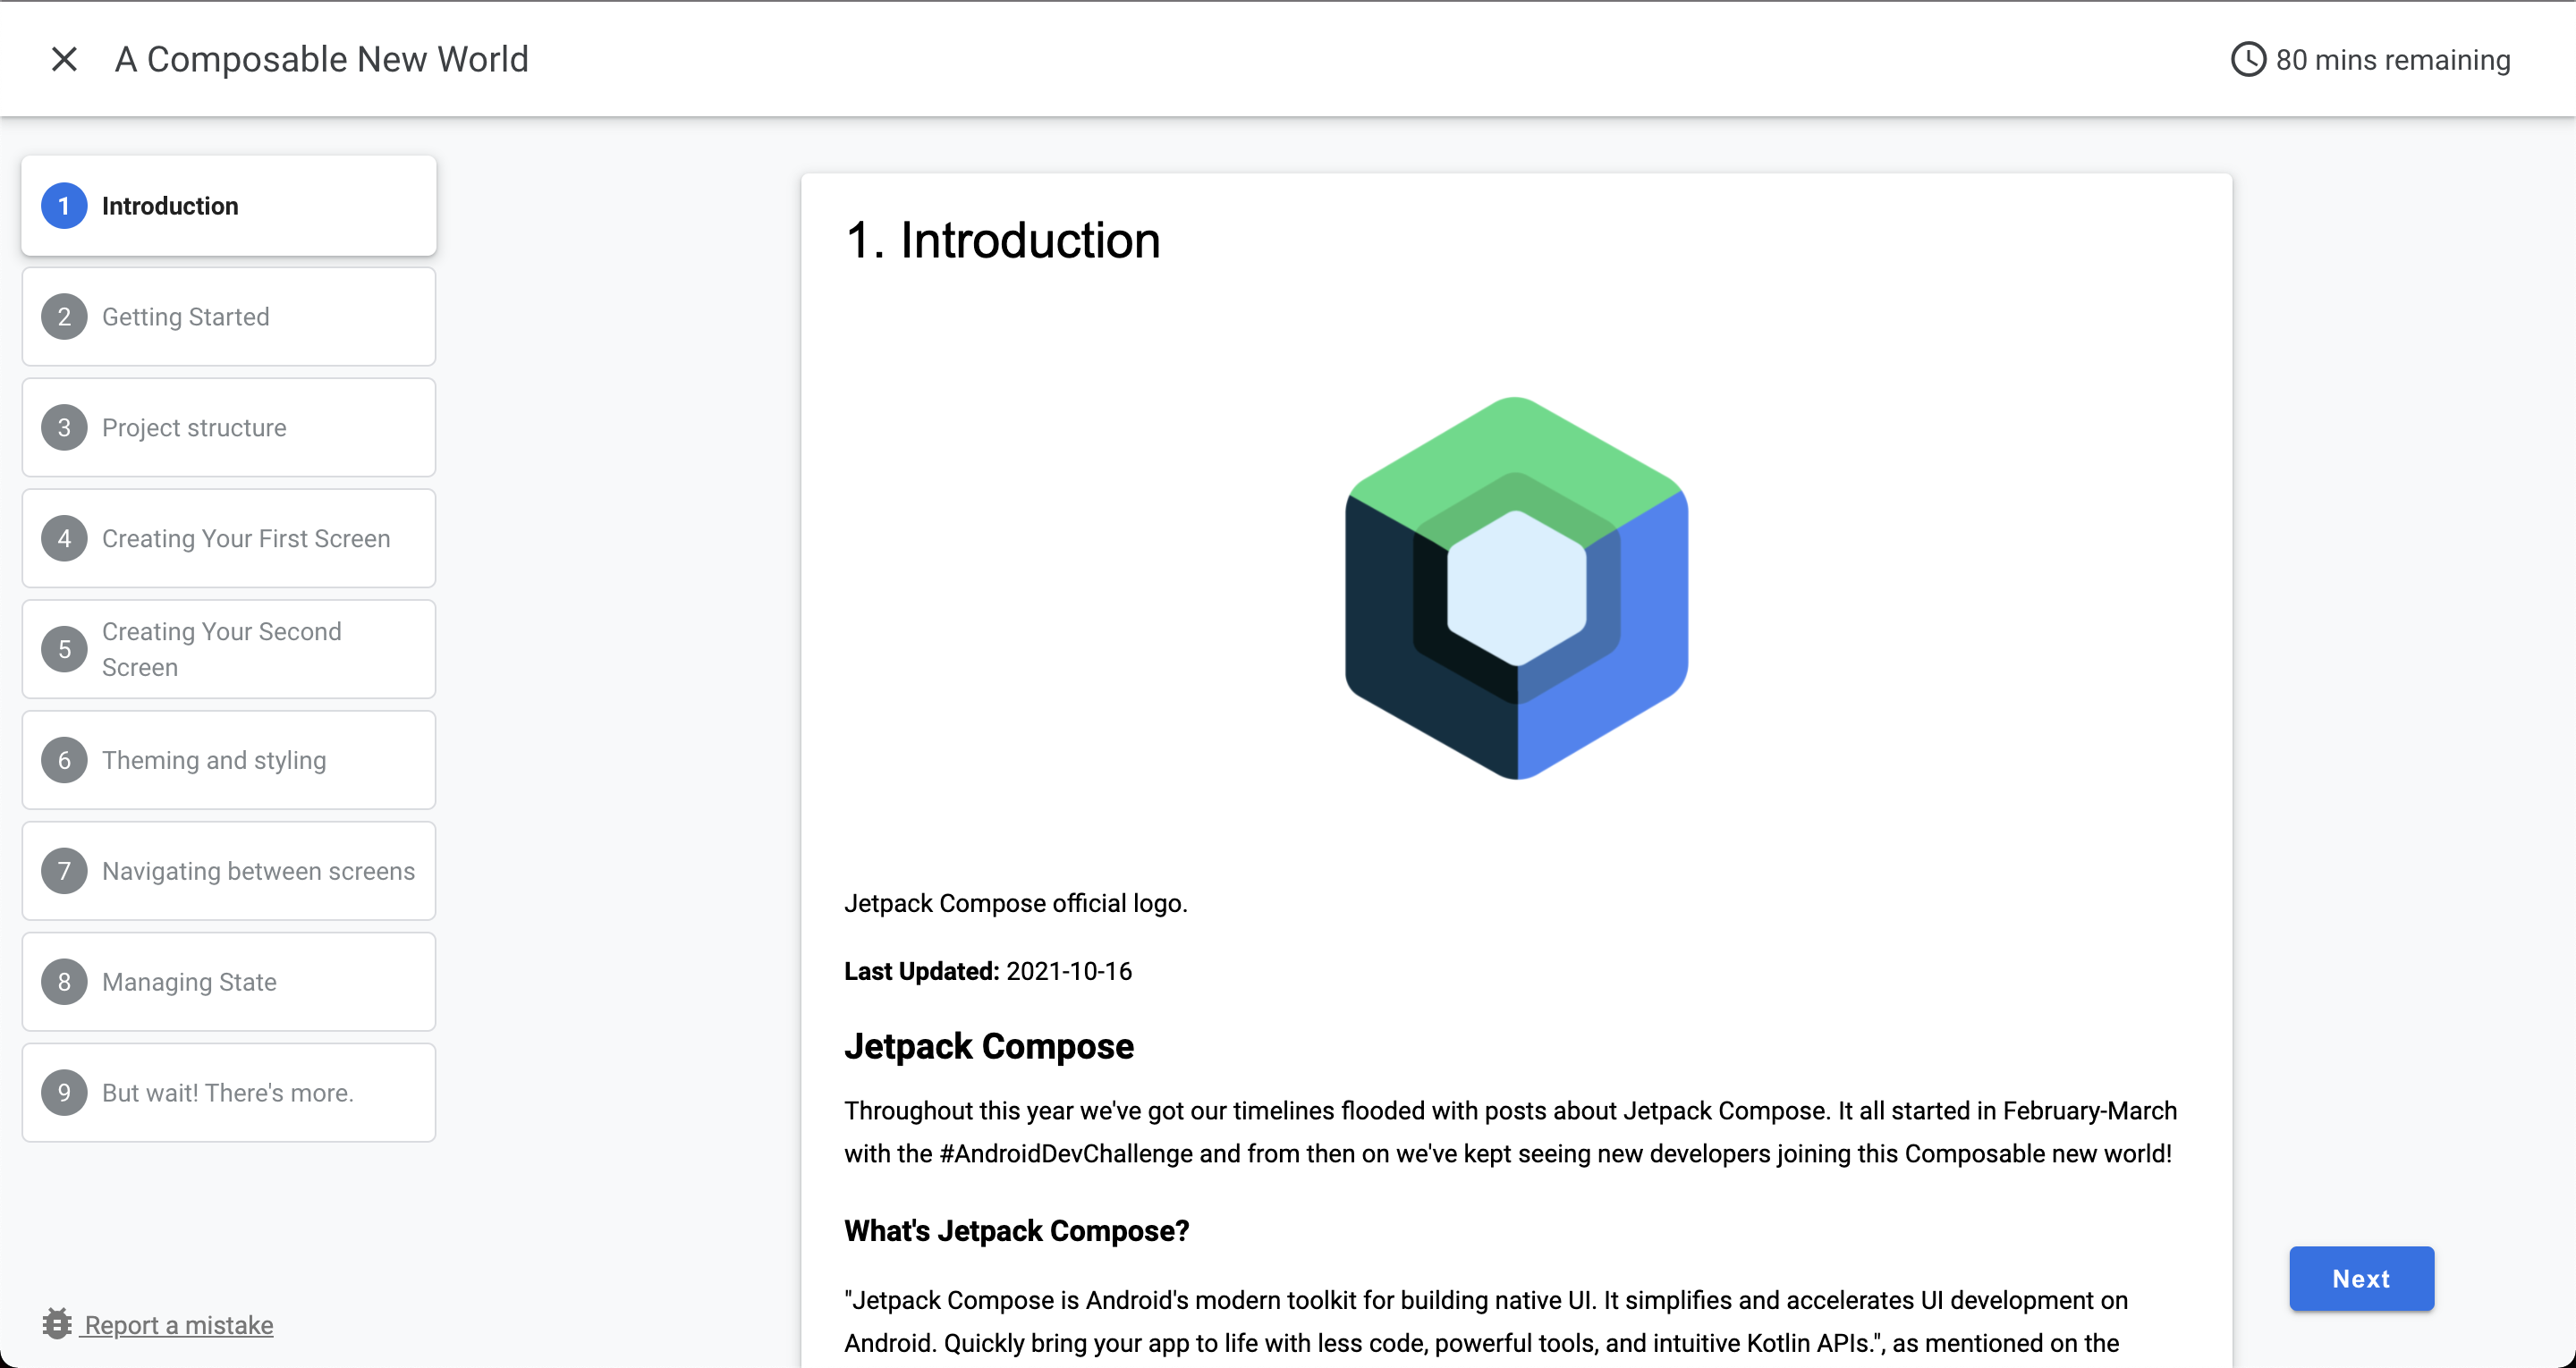Click the 80 mins remaining text
This screenshot has width=2576, height=1368.
point(2393,60)
